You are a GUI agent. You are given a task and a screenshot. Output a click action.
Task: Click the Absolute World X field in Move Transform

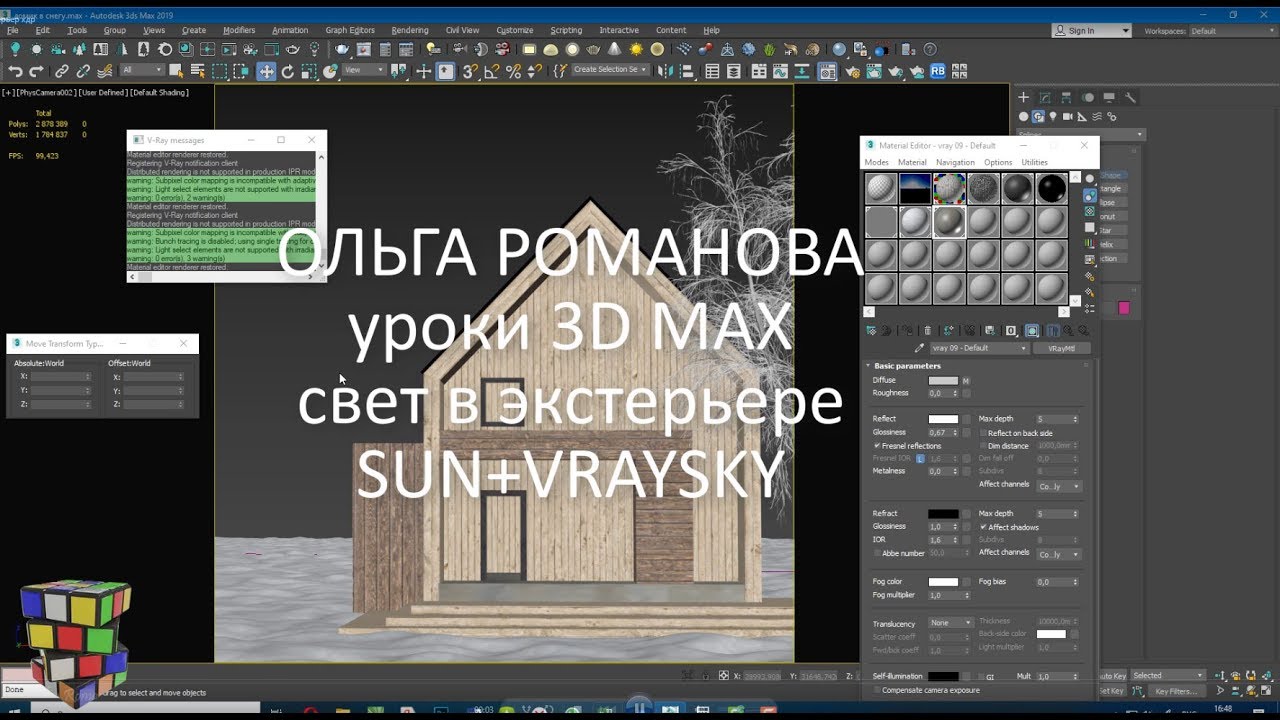[61, 377]
